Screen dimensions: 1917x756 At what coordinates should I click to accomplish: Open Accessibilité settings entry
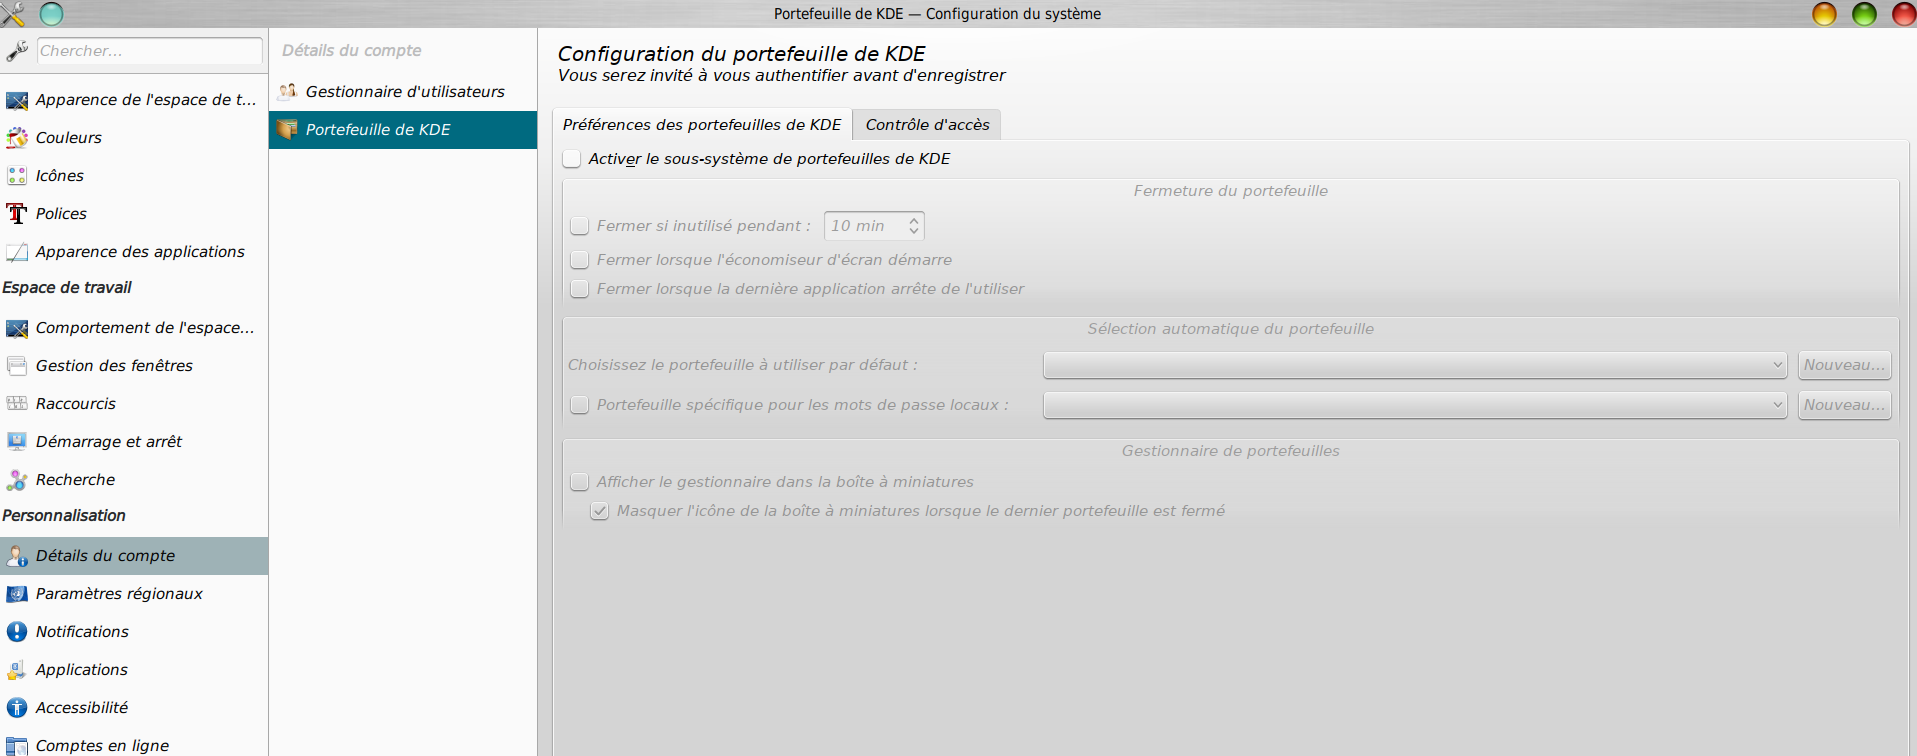(134, 708)
